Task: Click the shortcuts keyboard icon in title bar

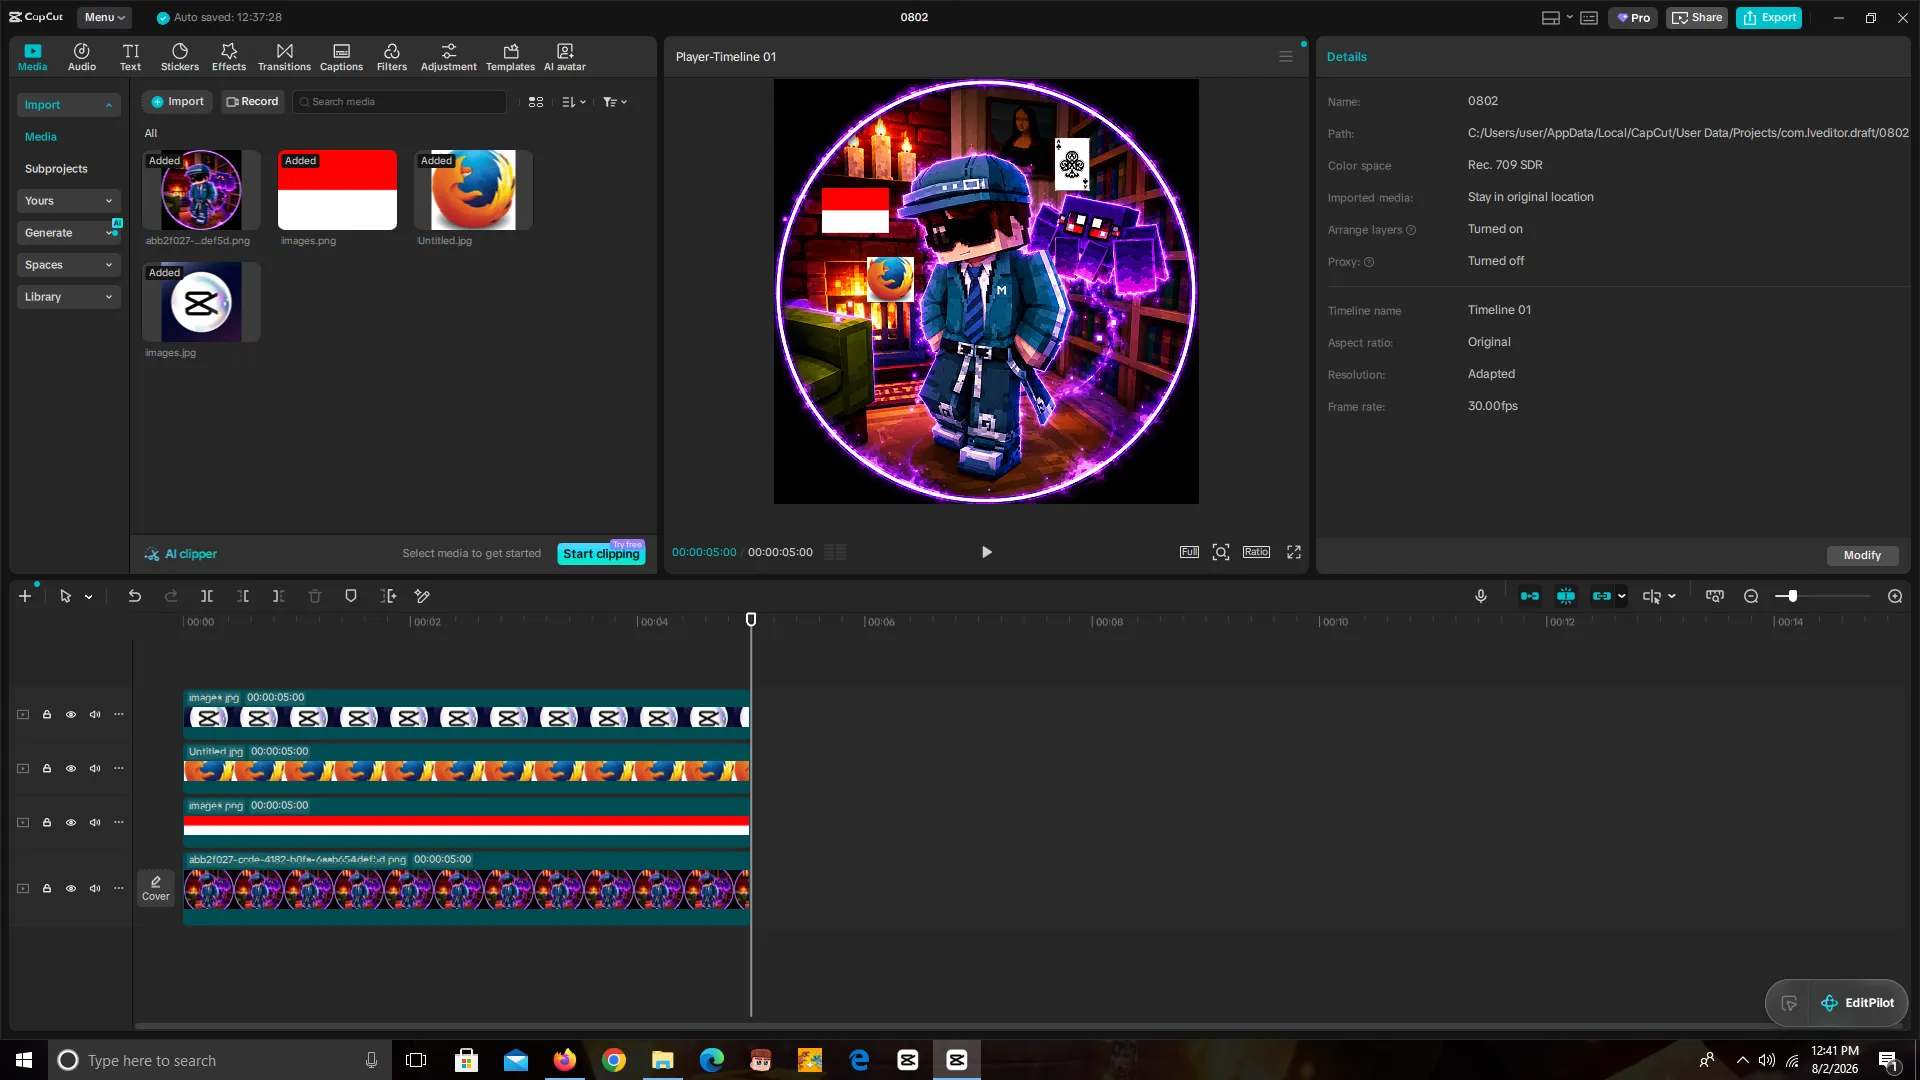Action: coord(1589,18)
